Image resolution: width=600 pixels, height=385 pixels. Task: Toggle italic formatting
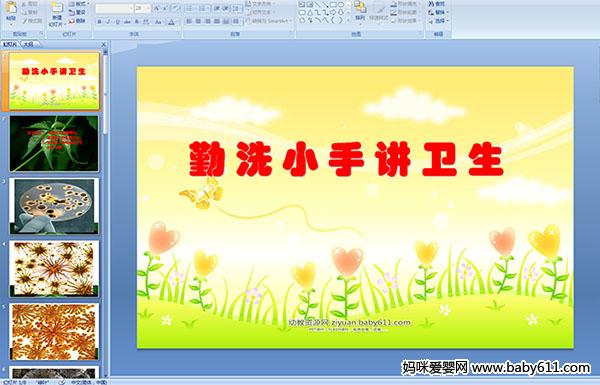pyautogui.click(x=108, y=22)
